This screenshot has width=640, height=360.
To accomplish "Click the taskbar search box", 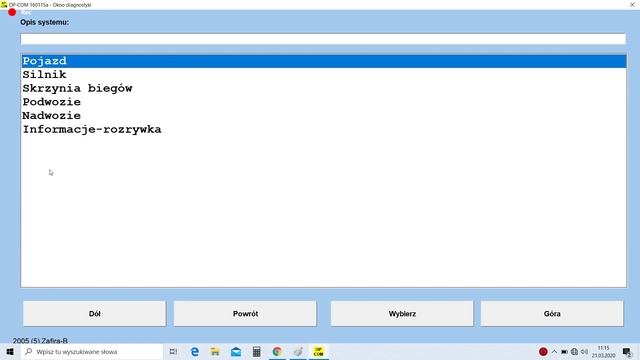I will [x=92, y=352].
